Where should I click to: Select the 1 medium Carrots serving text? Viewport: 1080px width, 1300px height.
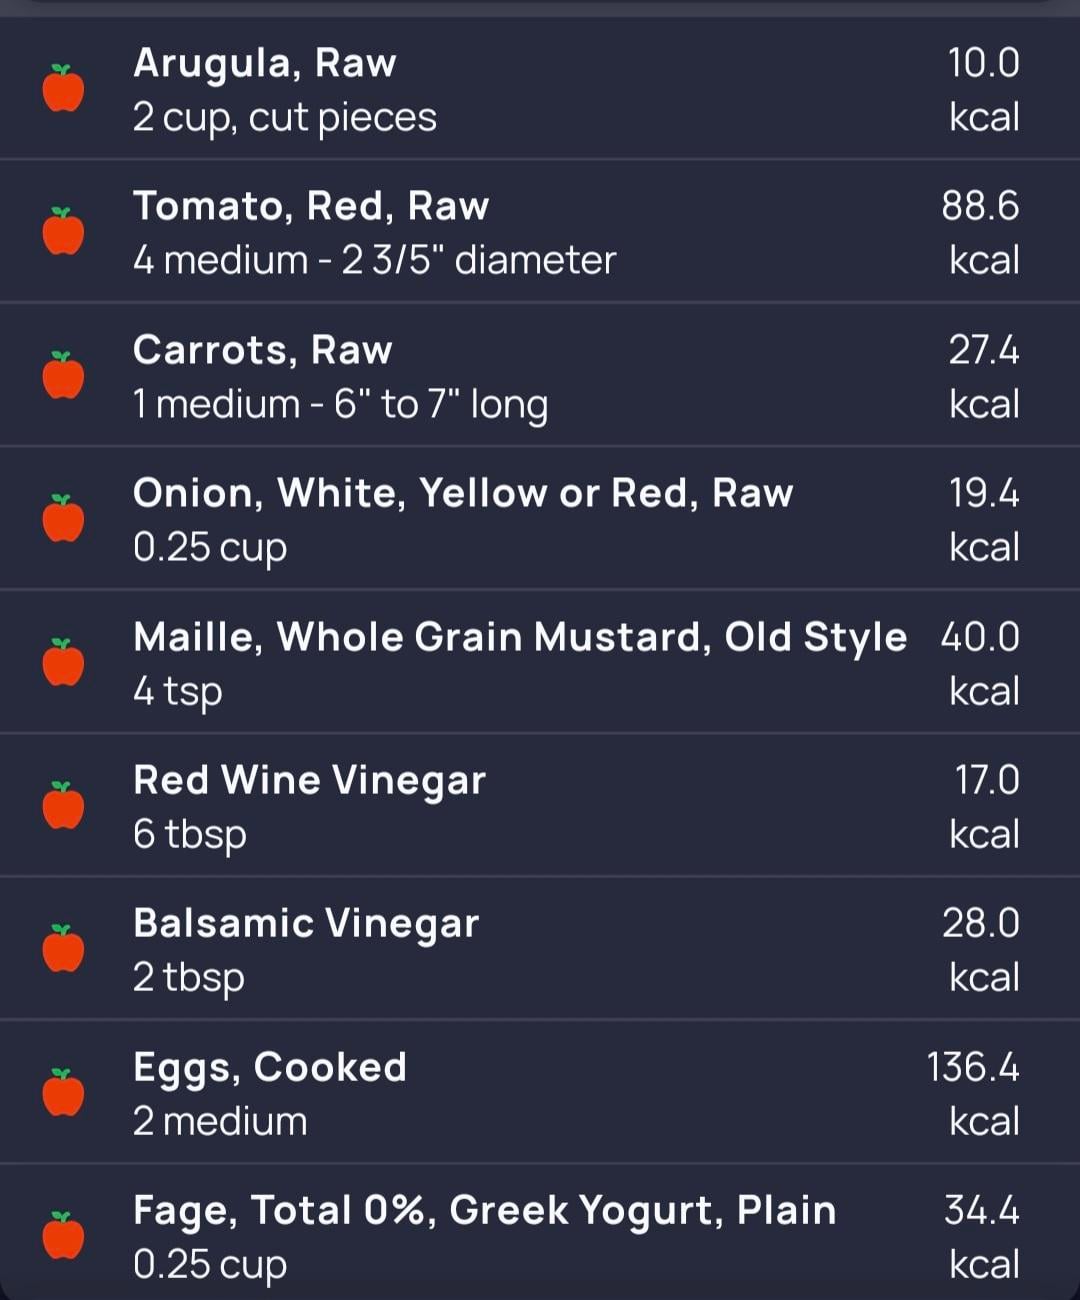pyautogui.click(x=340, y=405)
